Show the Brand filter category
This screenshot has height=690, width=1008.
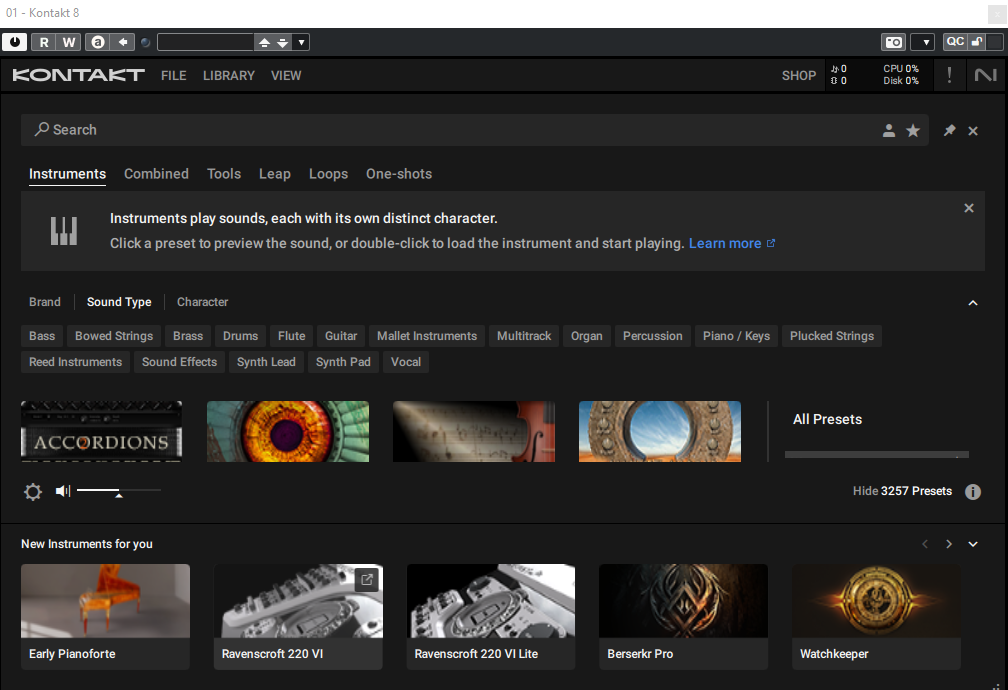(x=45, y=302)
